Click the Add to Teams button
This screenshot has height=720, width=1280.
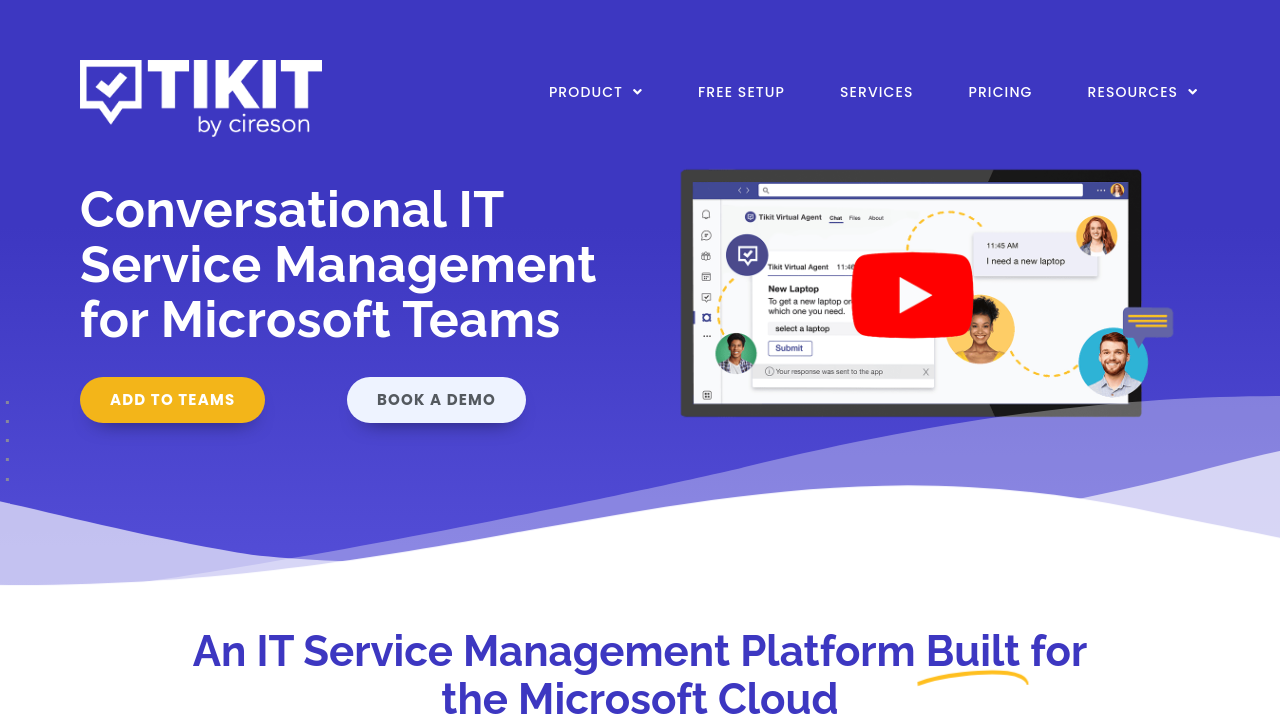[172, 400]
